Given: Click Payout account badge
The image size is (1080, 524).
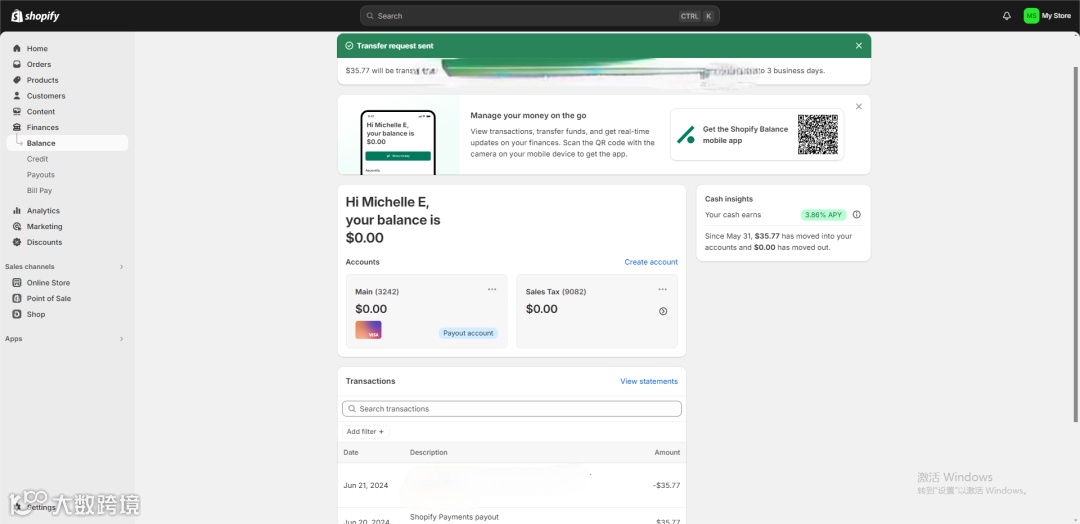Looking at the screenshot, I should tap(468, 333).
